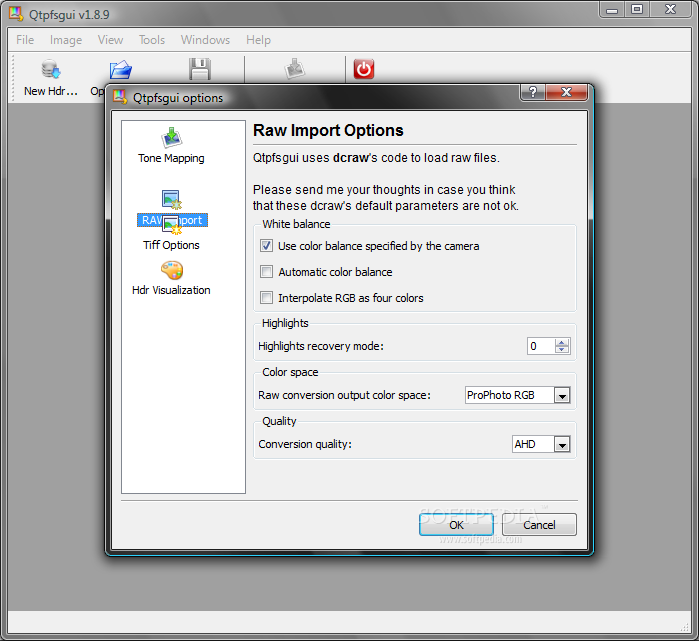This screenshot has height=641, width=699.
Task: Click the Open folder toolbar icon
Action: click(121, 70)
